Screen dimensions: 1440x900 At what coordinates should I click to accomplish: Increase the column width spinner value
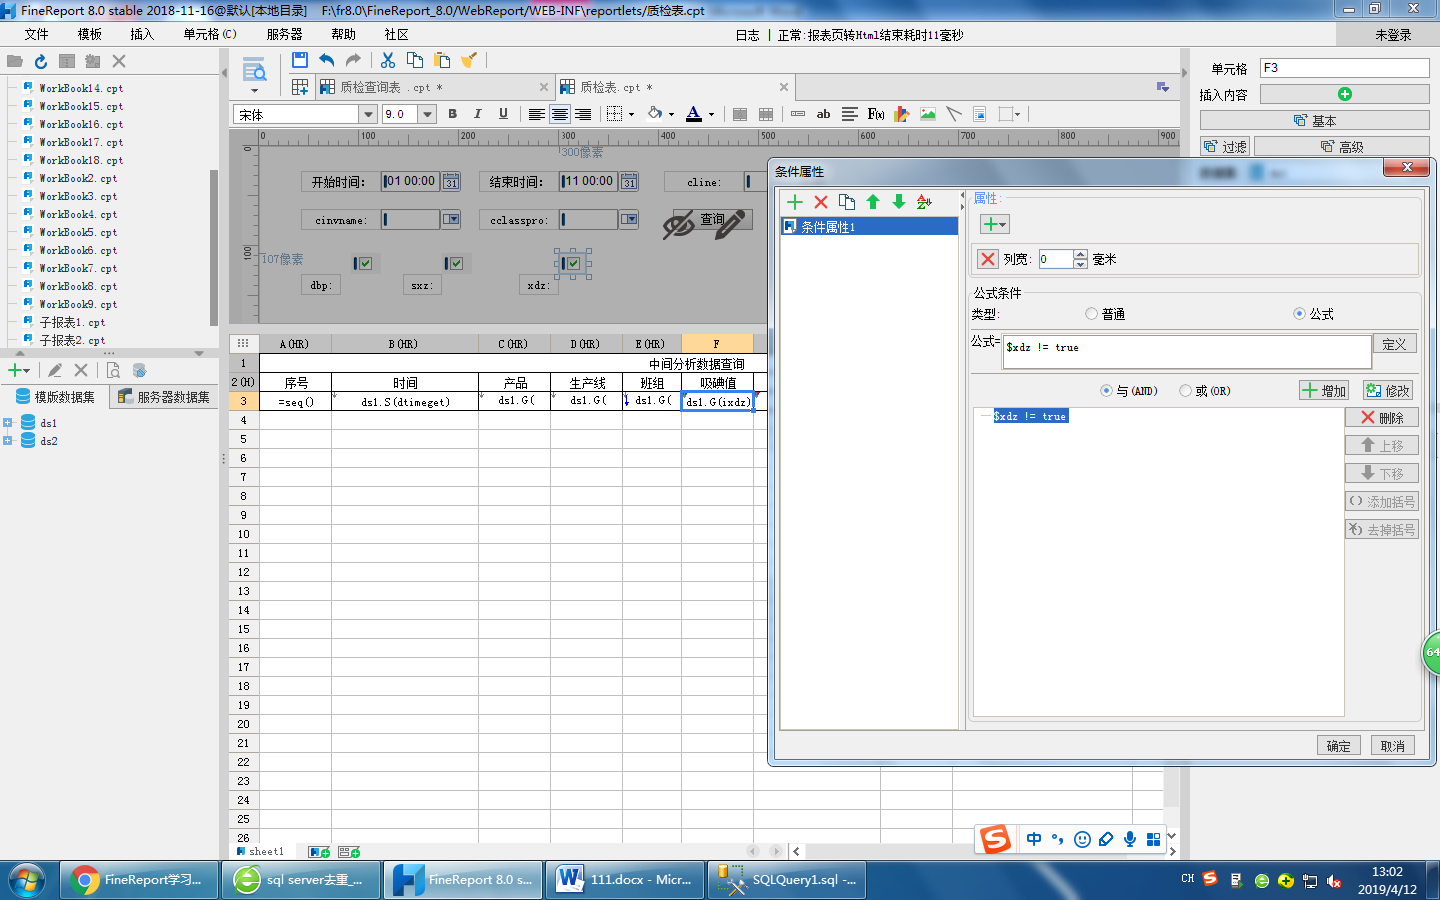coord(1080,254)
